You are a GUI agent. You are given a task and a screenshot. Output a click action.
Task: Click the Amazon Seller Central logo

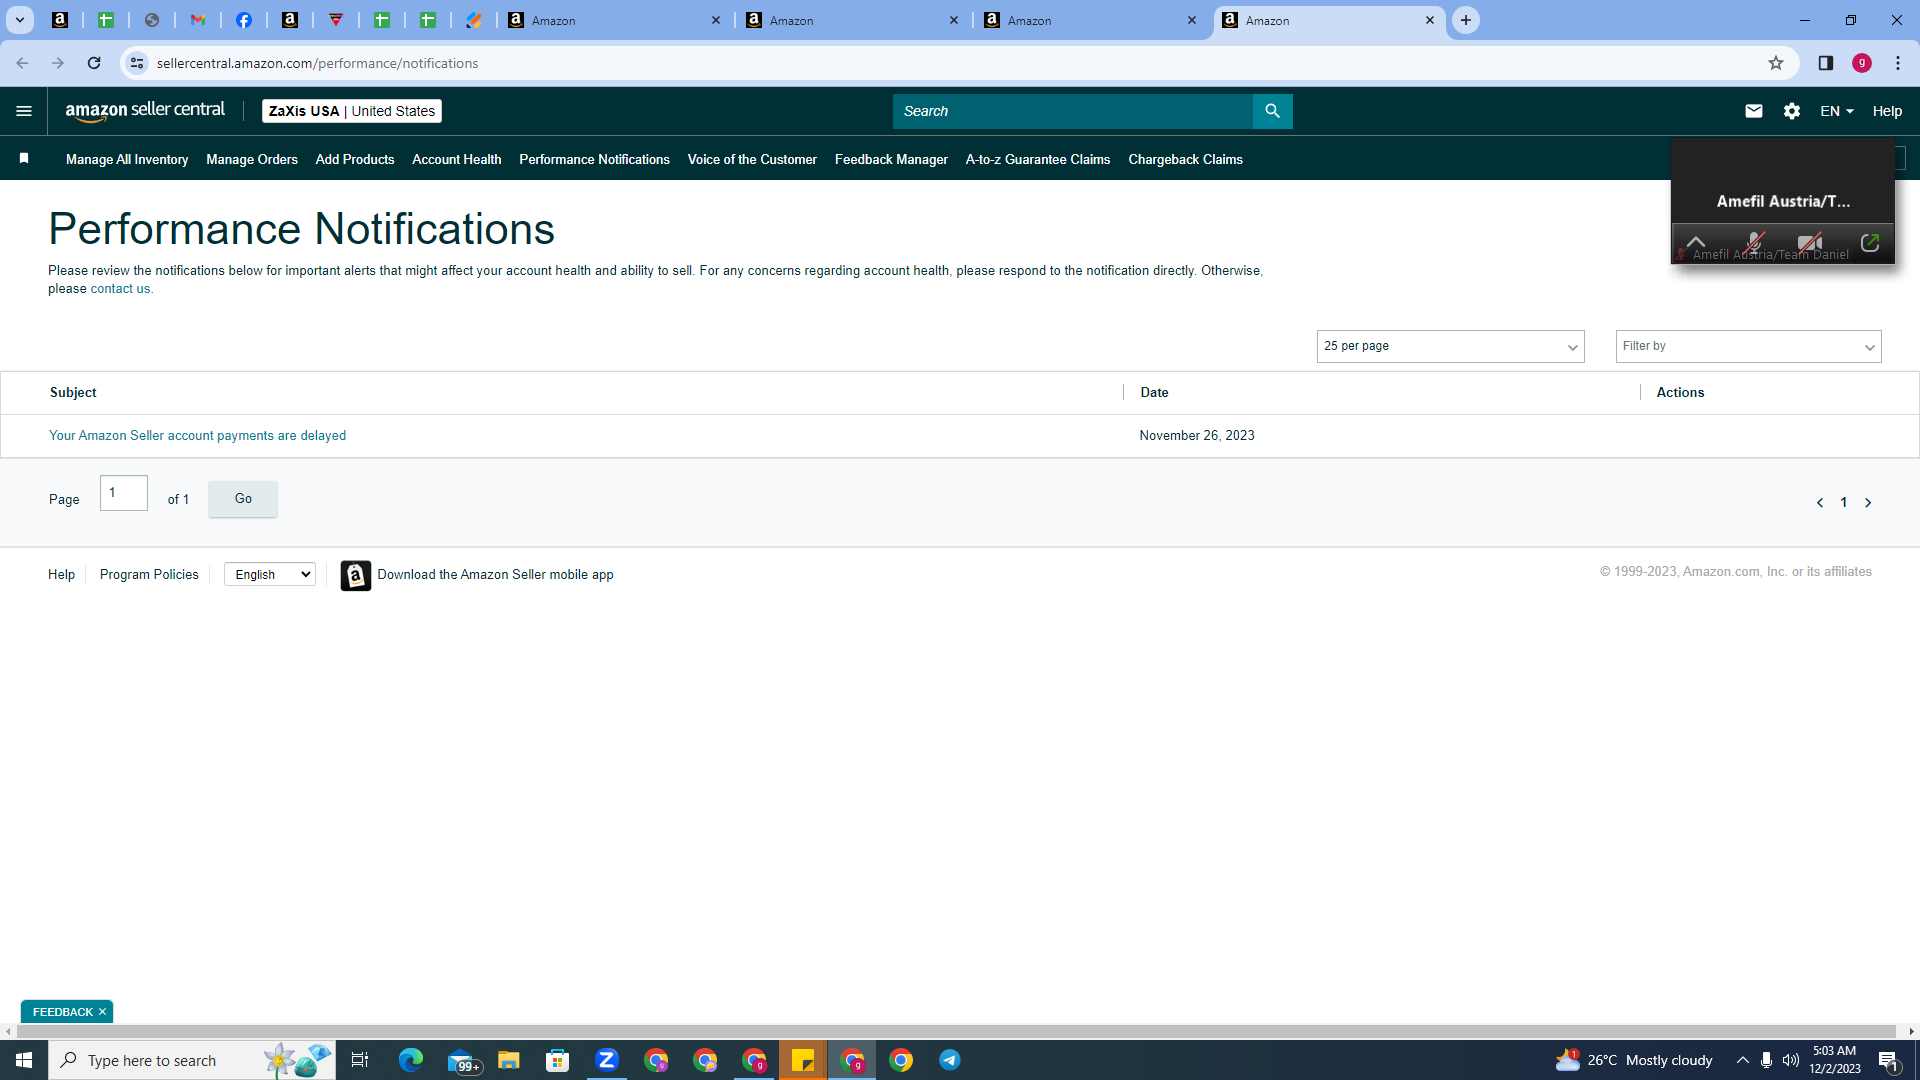click(x=145, y=111)
